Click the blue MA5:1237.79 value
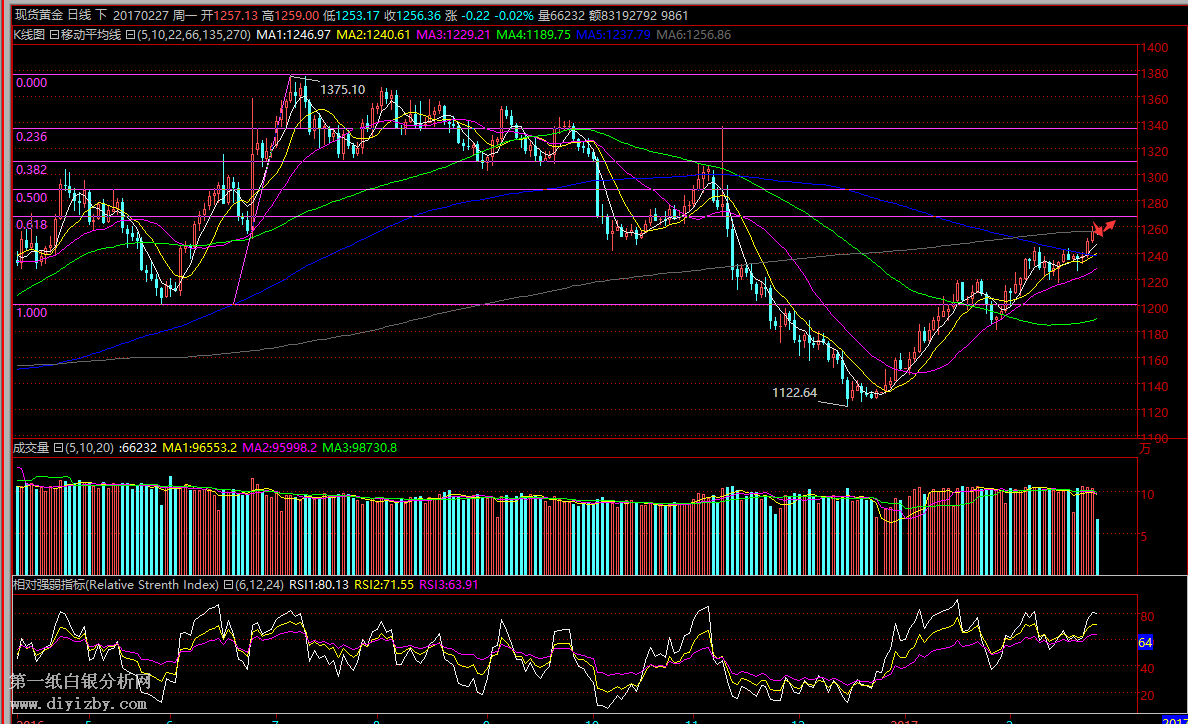 pyautogui.click(x=613, y=35)
